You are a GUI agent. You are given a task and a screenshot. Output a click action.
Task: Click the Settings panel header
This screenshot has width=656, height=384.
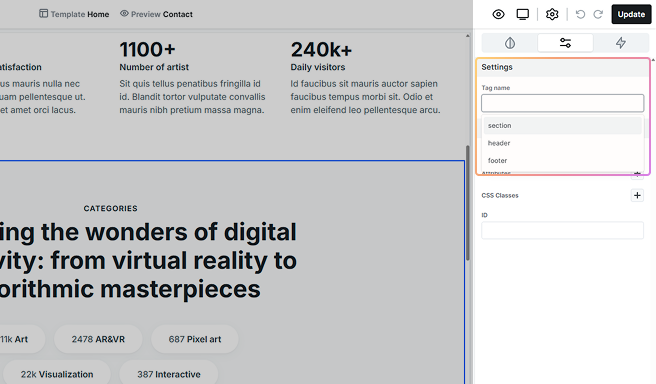563,67
